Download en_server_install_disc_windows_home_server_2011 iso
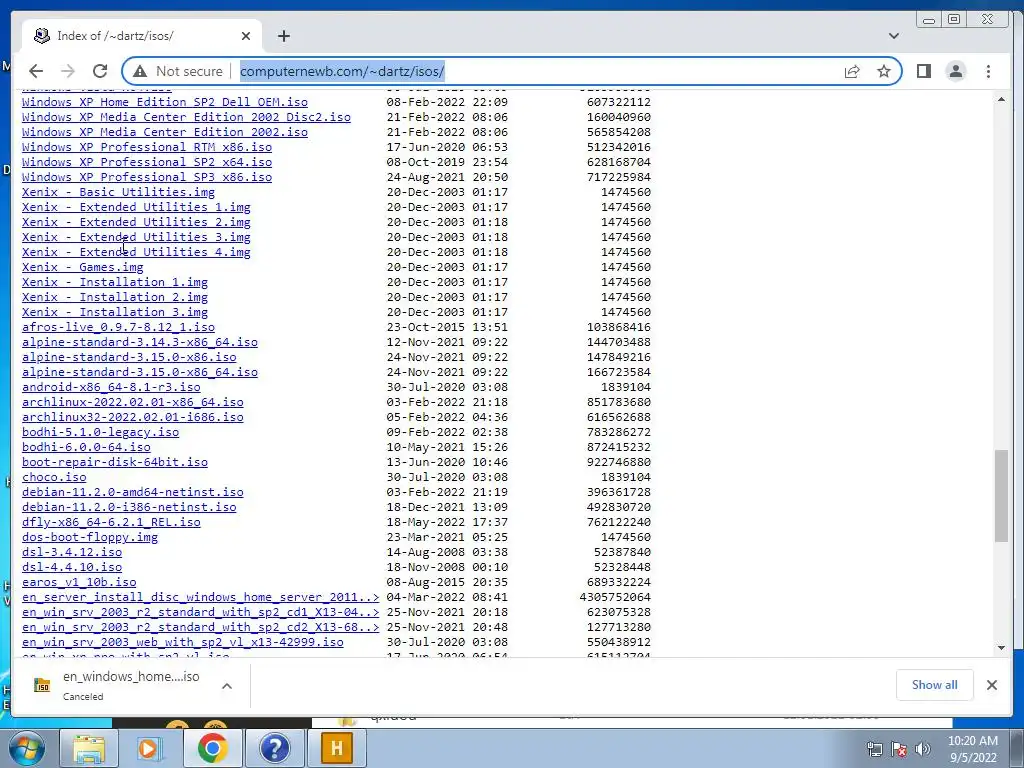1024x768 pixels. click(x=200, y=598)
